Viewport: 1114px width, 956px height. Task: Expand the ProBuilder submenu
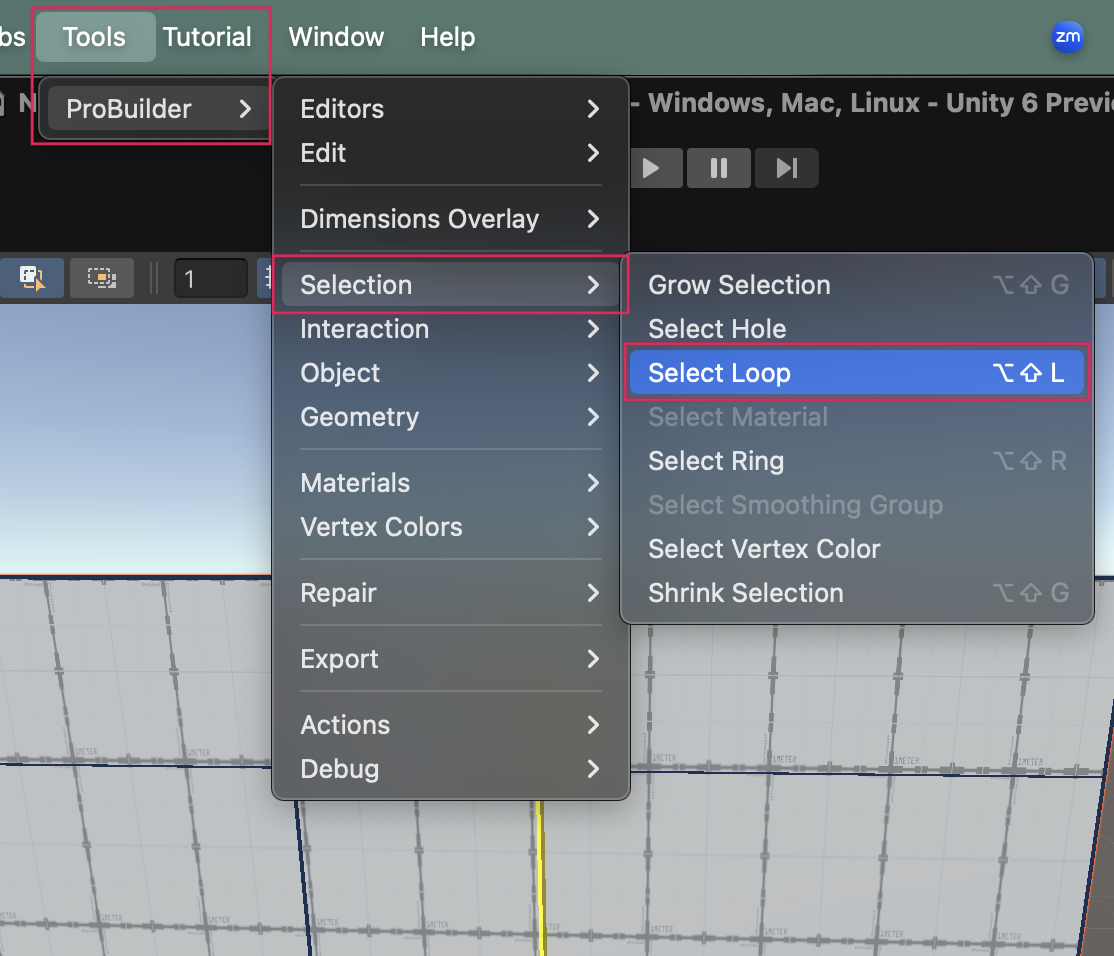159,109
